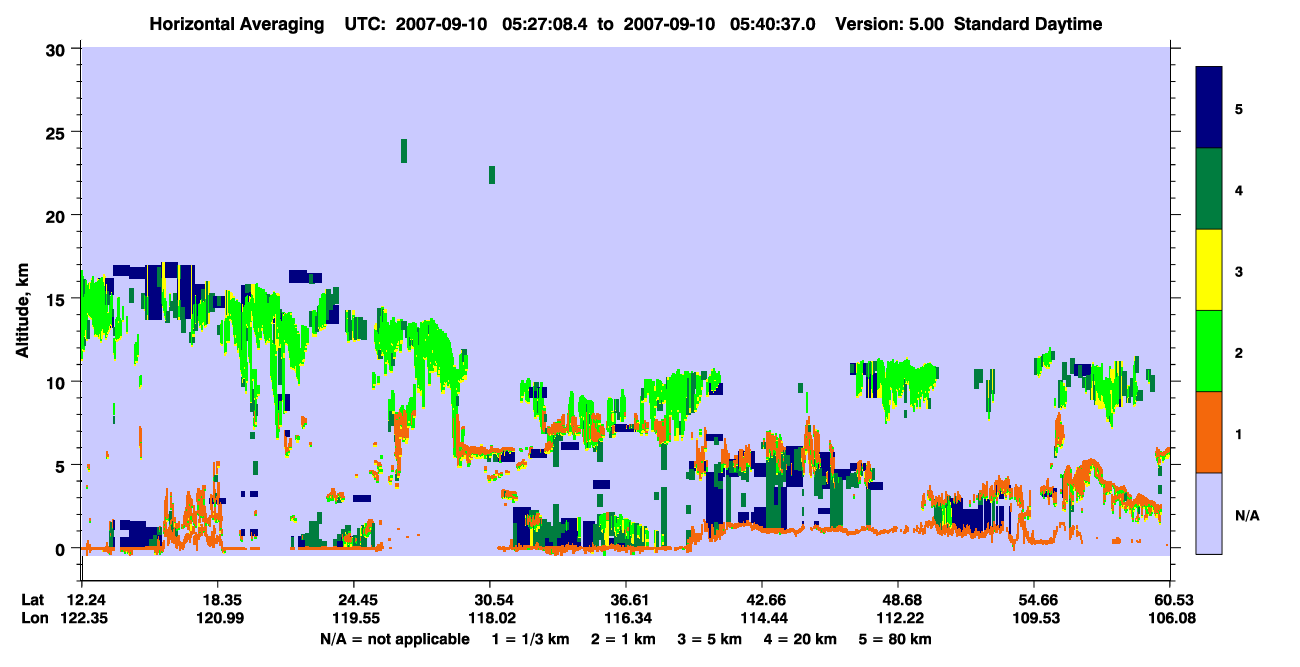The width and height of the screenshot is (1300, 667).
Task: Click legend text '5 = 80 km'
Action: [896, 639]
